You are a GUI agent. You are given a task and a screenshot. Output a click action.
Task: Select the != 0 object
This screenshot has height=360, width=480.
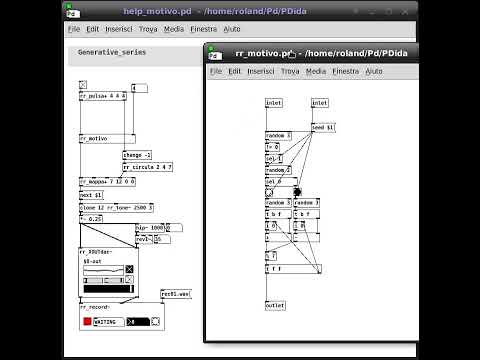click(x=272, y=147)
